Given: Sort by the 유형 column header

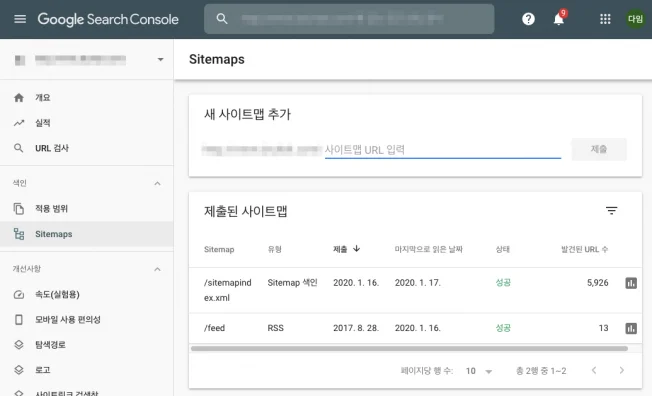Looking at the screenshot, I should point(274,249).
